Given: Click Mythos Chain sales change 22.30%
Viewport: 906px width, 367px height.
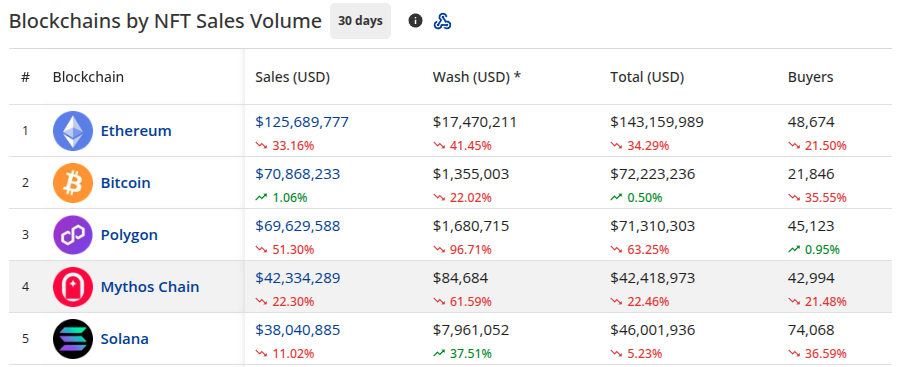Looking at the screenshot, I should click(285, 302).
